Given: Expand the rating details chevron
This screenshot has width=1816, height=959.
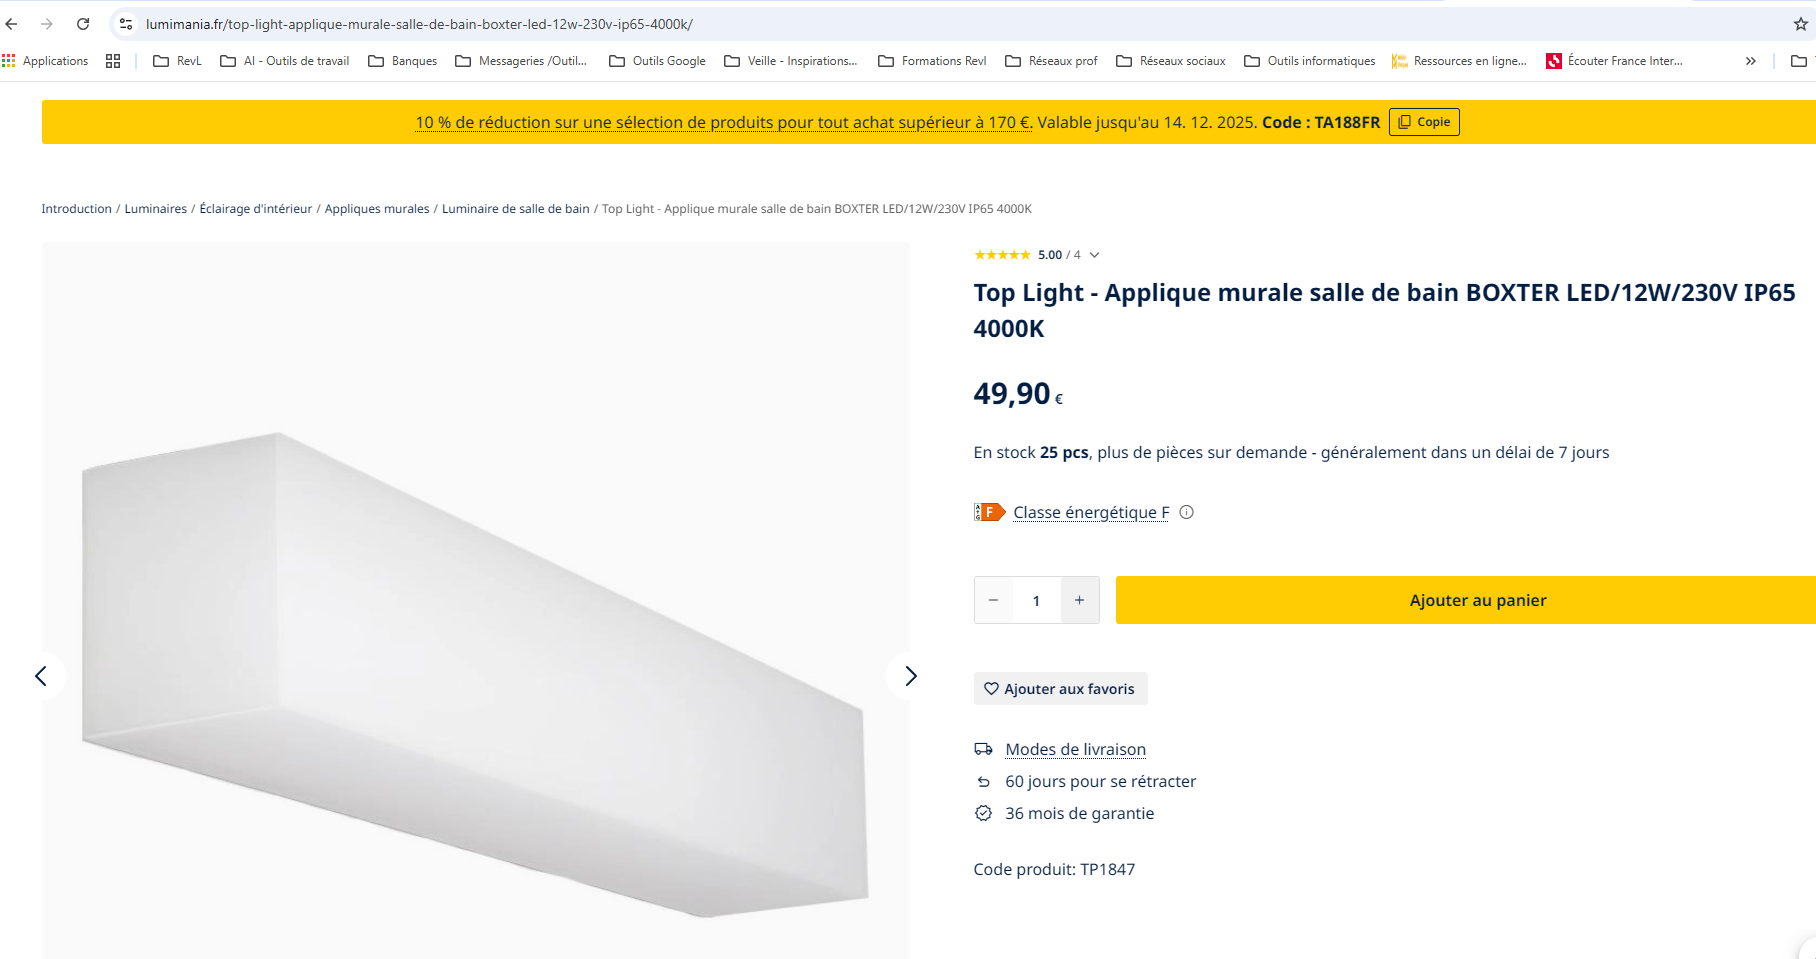Looking at the screenshot, I should 1095,255.
